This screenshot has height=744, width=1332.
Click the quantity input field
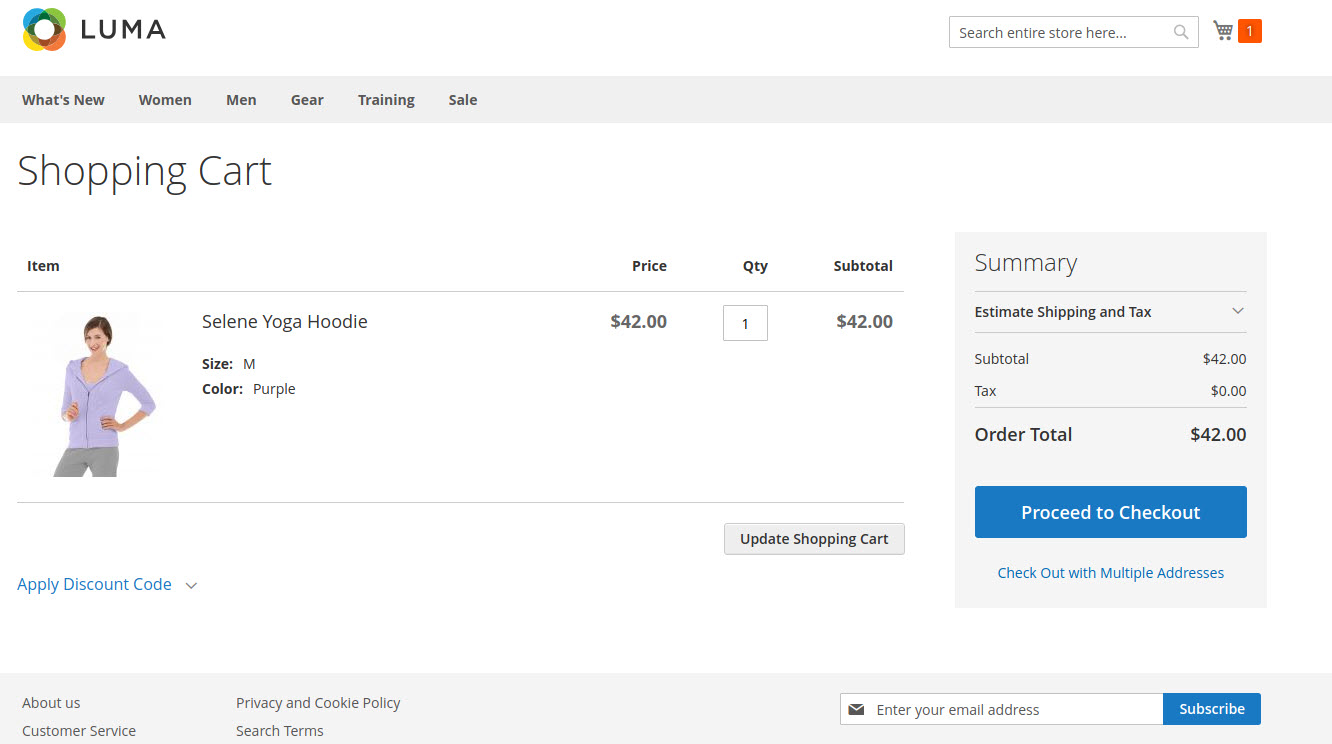click(x=745, y=323)
